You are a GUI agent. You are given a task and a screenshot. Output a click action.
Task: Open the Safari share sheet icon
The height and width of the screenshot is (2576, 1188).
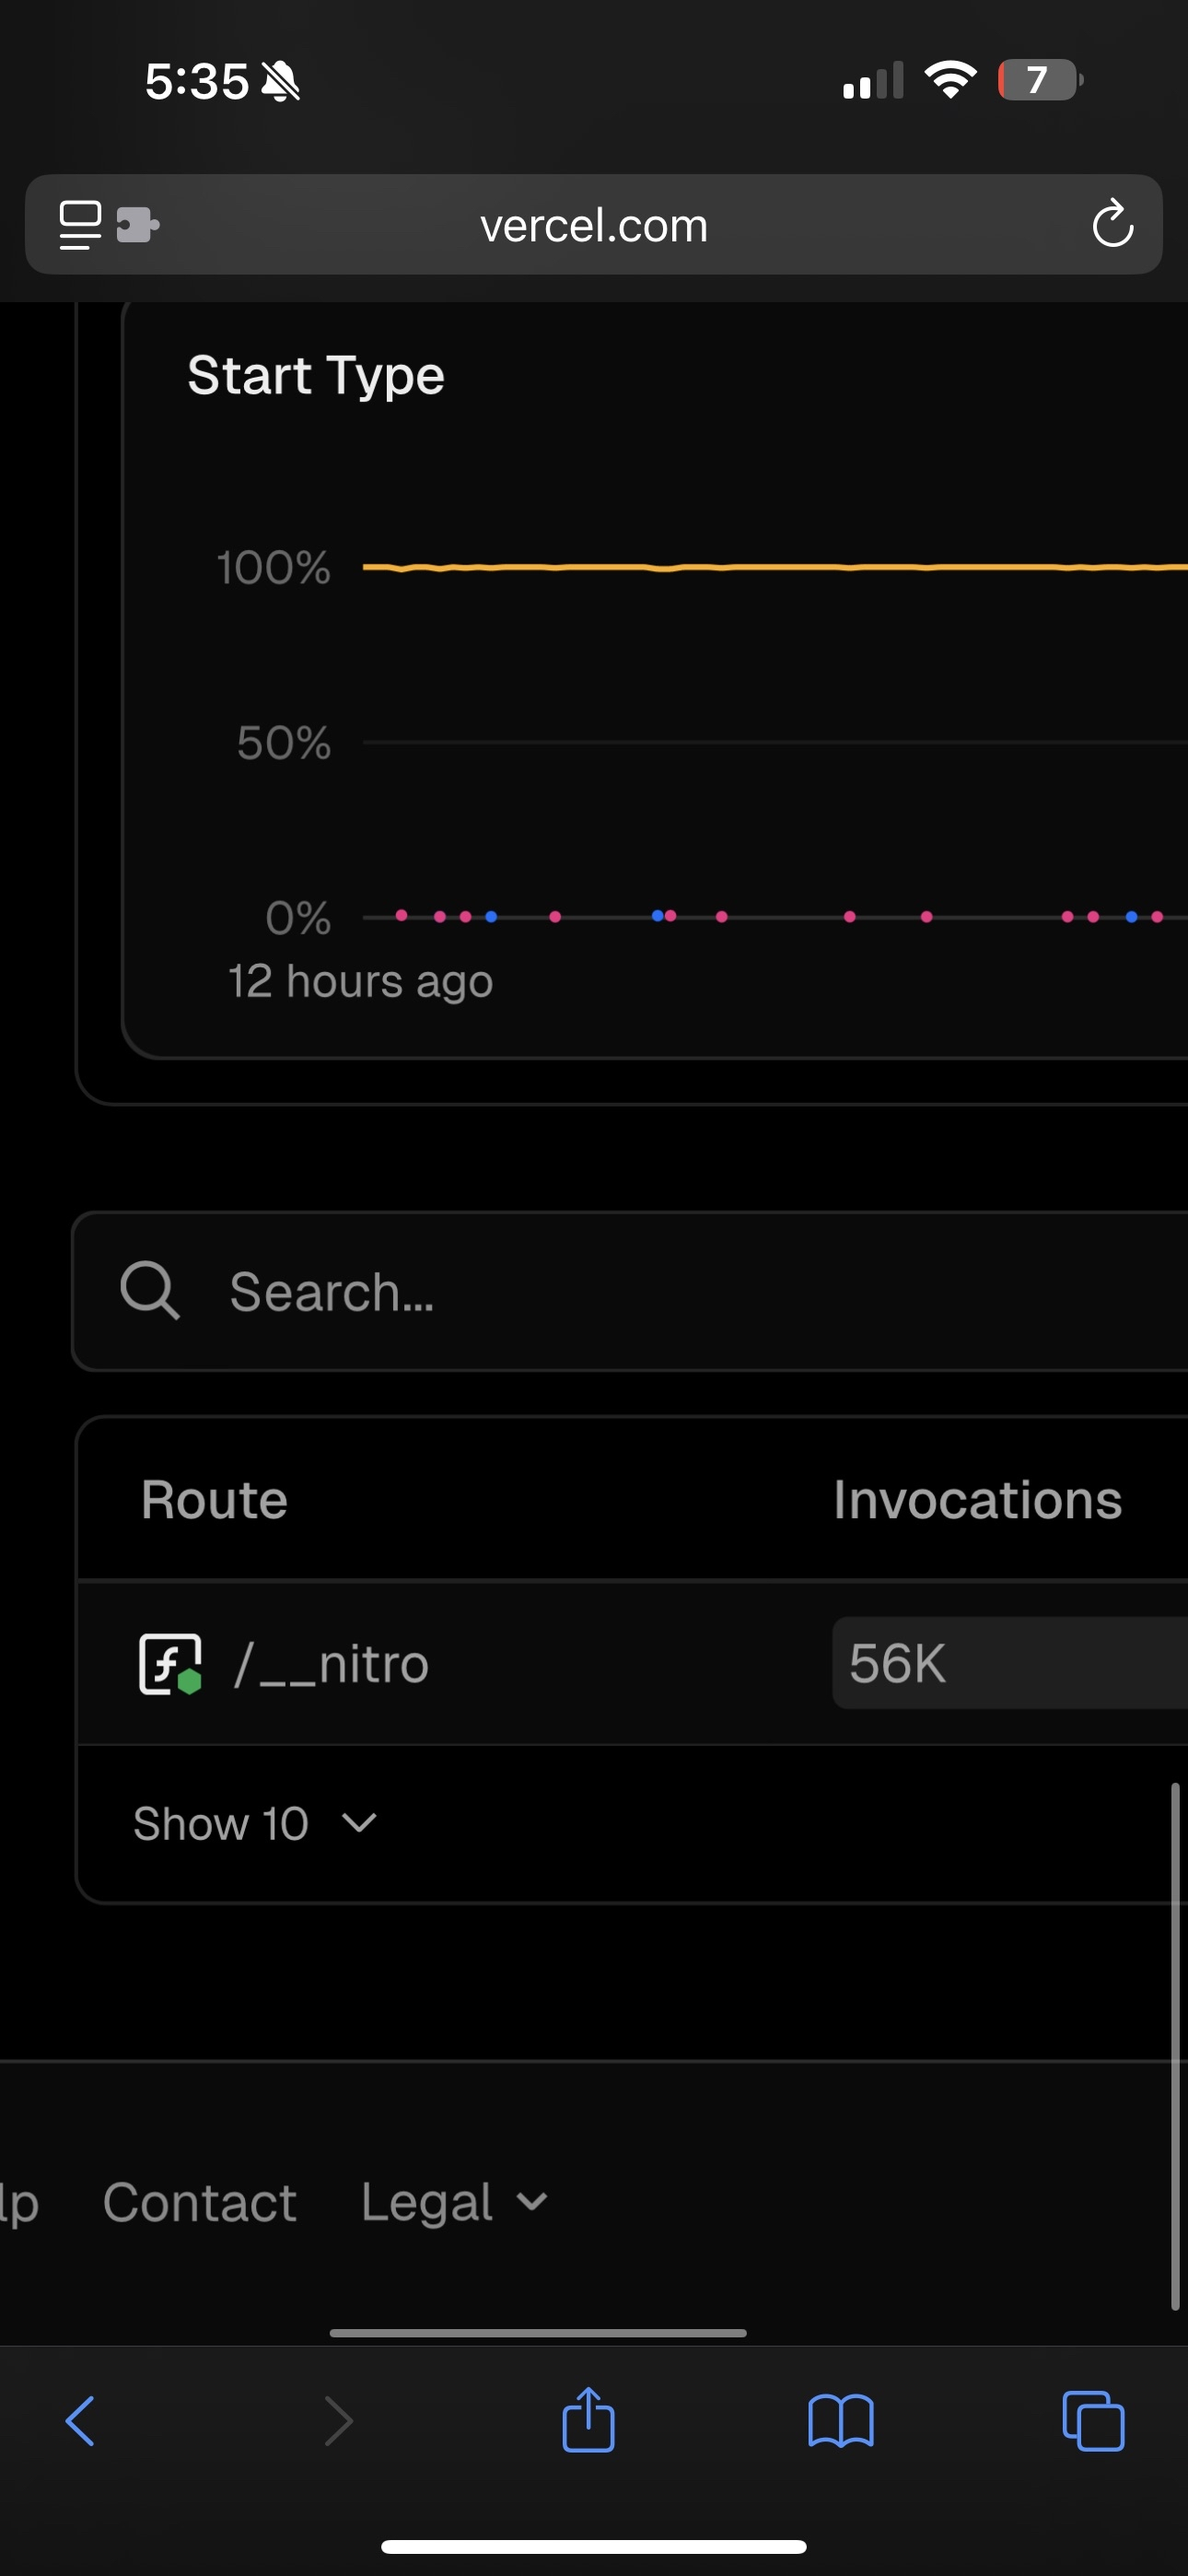pyautogui.click(x=588, y=2419)
